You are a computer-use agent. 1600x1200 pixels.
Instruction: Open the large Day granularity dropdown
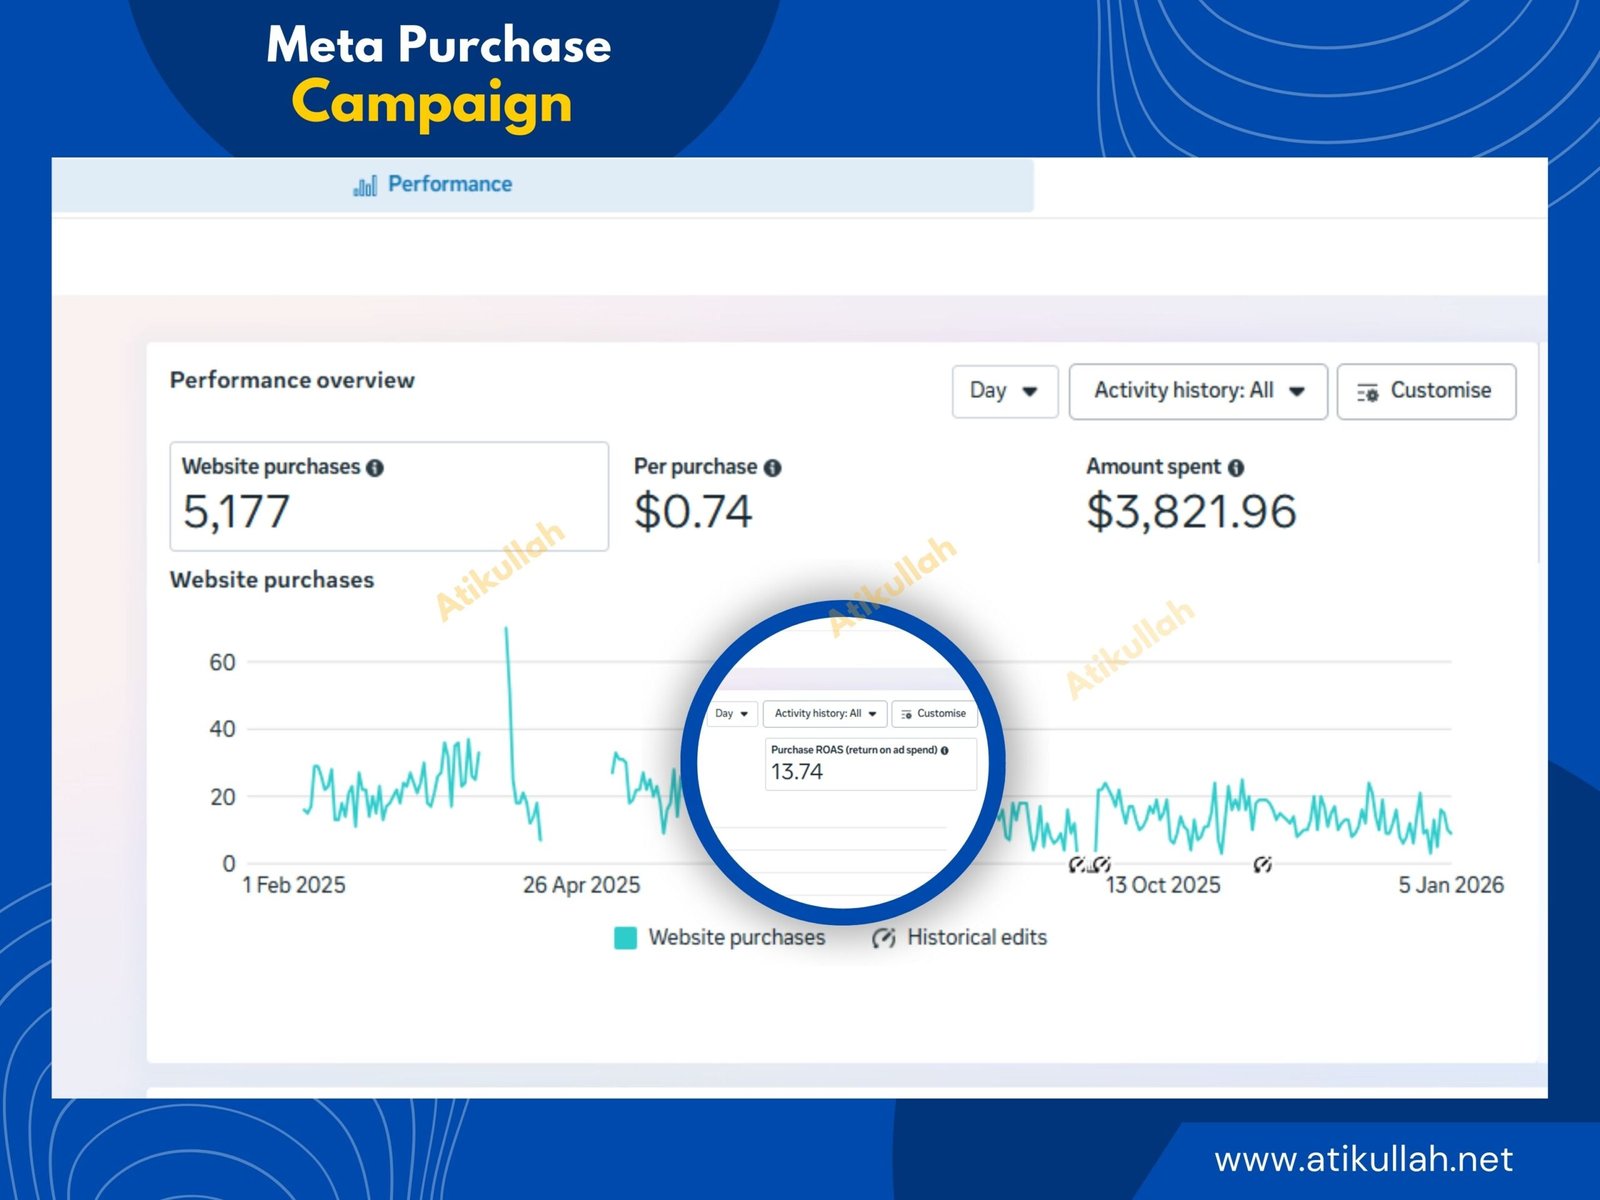click(1004, 391)
